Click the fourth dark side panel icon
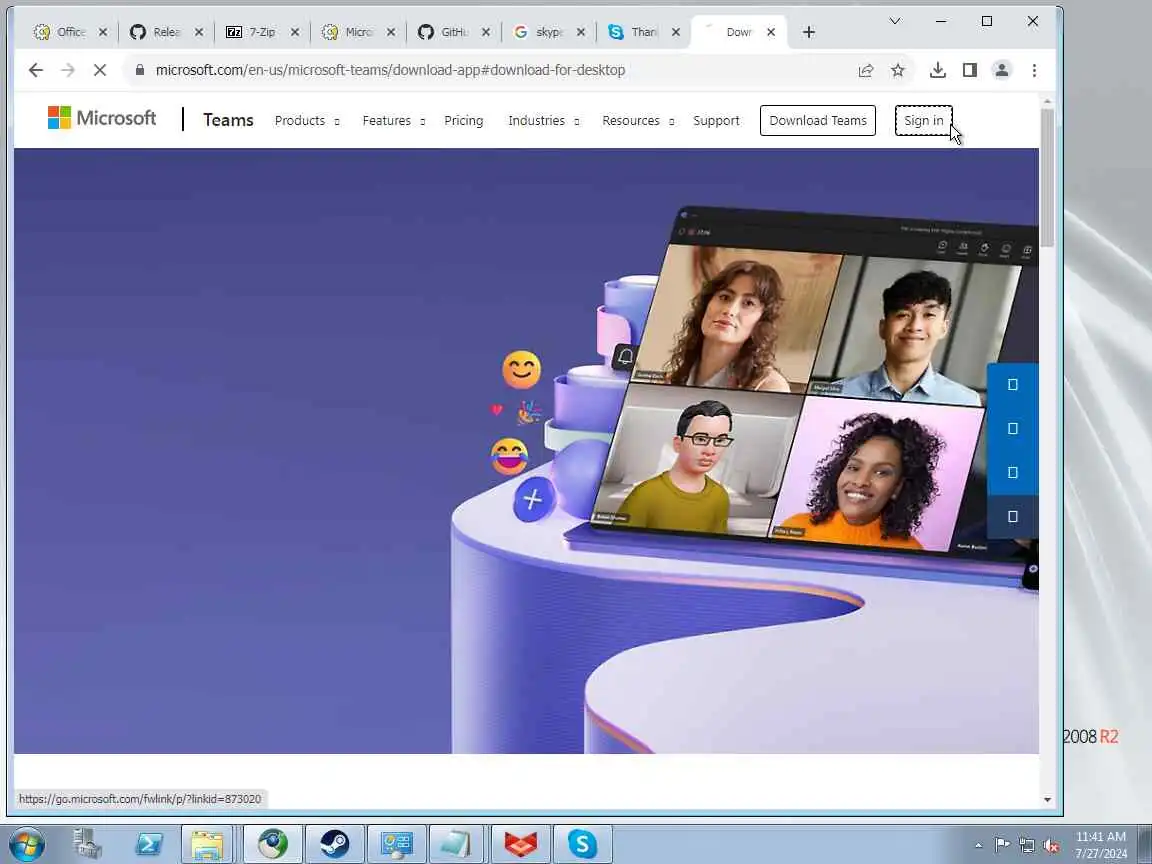 click(x=1012, y=516)
